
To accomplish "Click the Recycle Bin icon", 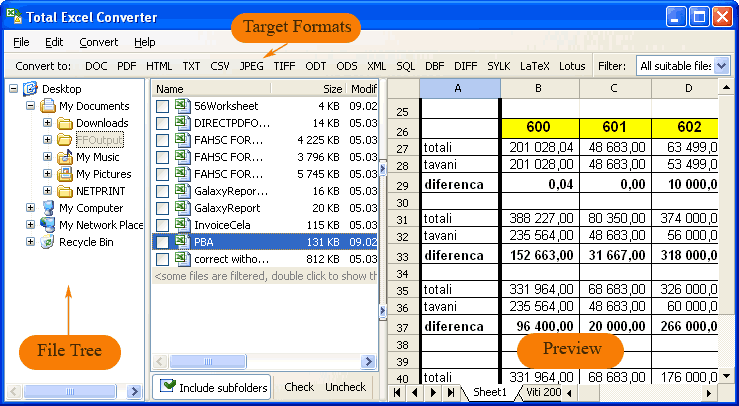I will 48,242.
